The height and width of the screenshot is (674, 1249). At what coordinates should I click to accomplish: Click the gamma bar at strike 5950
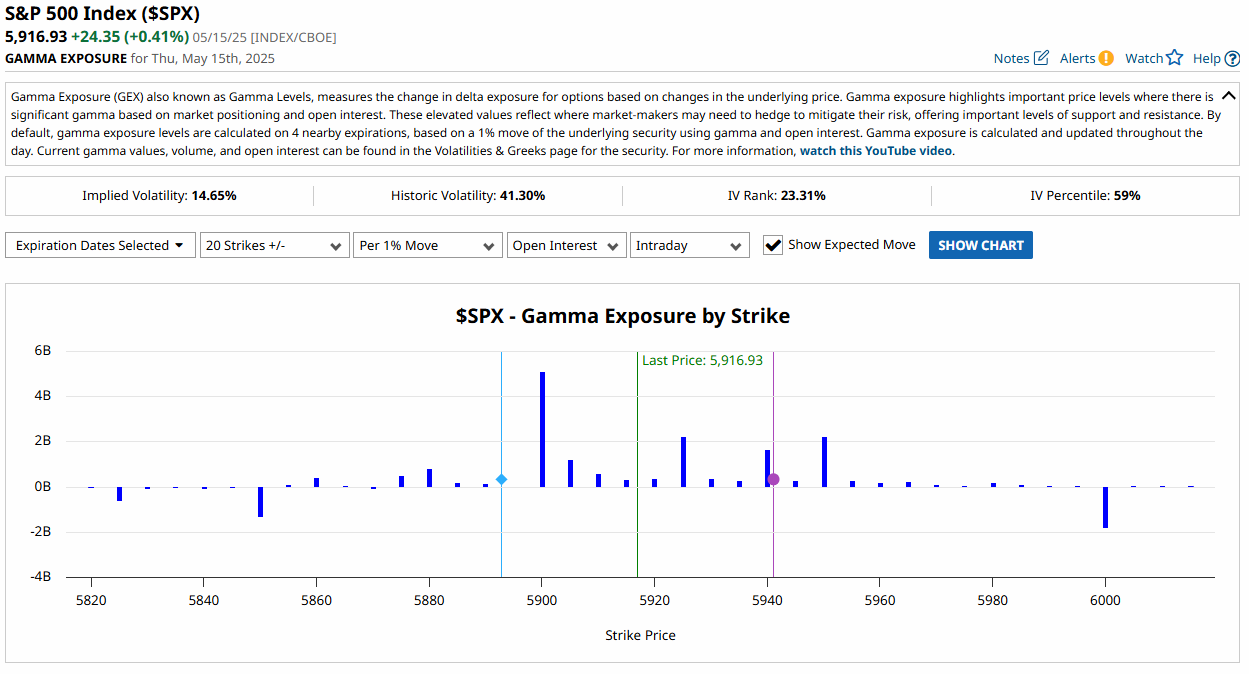(x=824, y=462)
